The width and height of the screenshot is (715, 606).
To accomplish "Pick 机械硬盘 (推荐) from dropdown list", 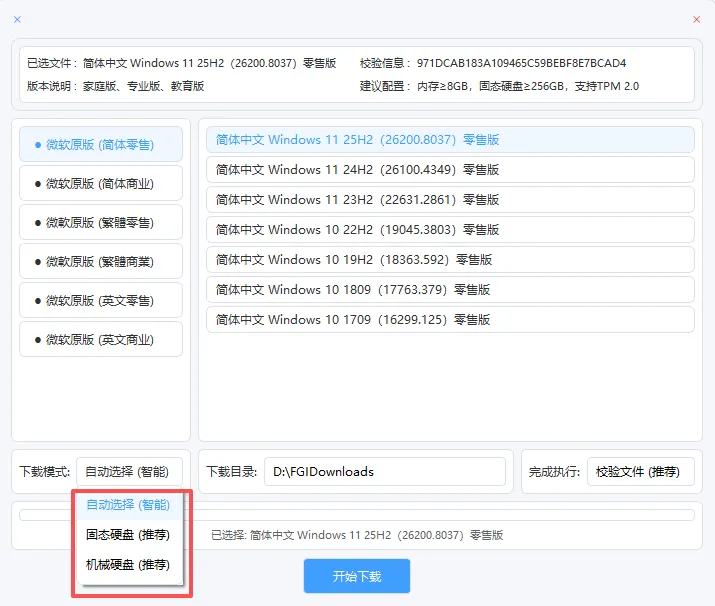I will (x=130, y=565).
